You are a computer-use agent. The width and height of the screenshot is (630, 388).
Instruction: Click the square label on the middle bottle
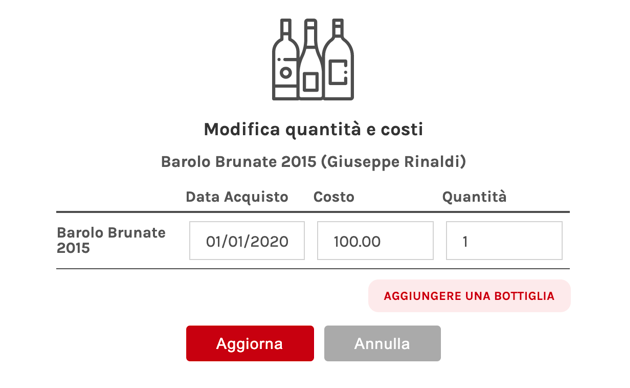click(x=310, y=82)
